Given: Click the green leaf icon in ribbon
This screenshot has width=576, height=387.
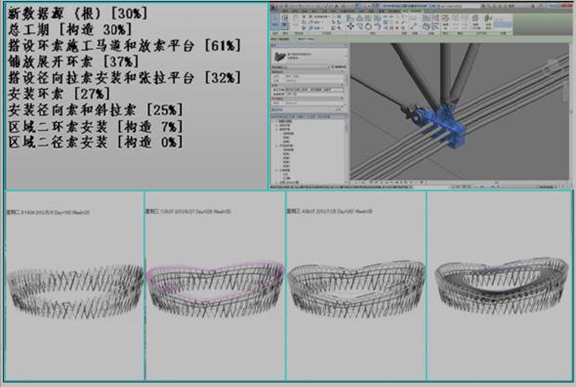Looking at the screenshot, I should coord(488,19).
